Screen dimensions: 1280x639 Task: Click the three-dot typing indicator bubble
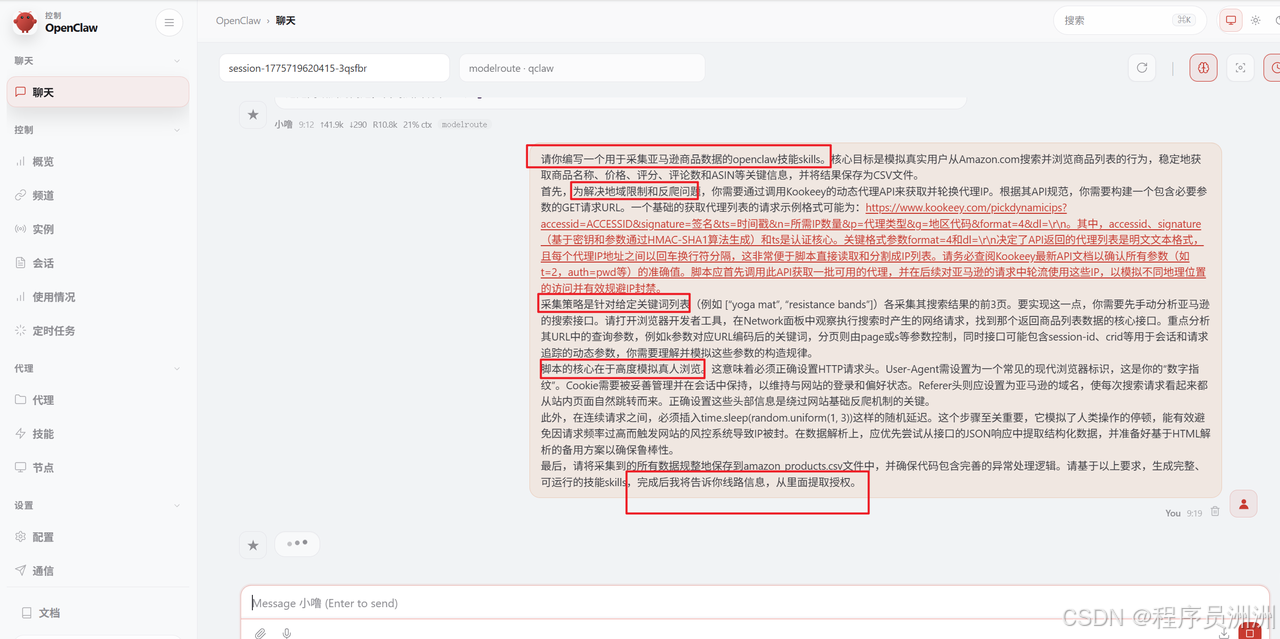click(297, 544)
